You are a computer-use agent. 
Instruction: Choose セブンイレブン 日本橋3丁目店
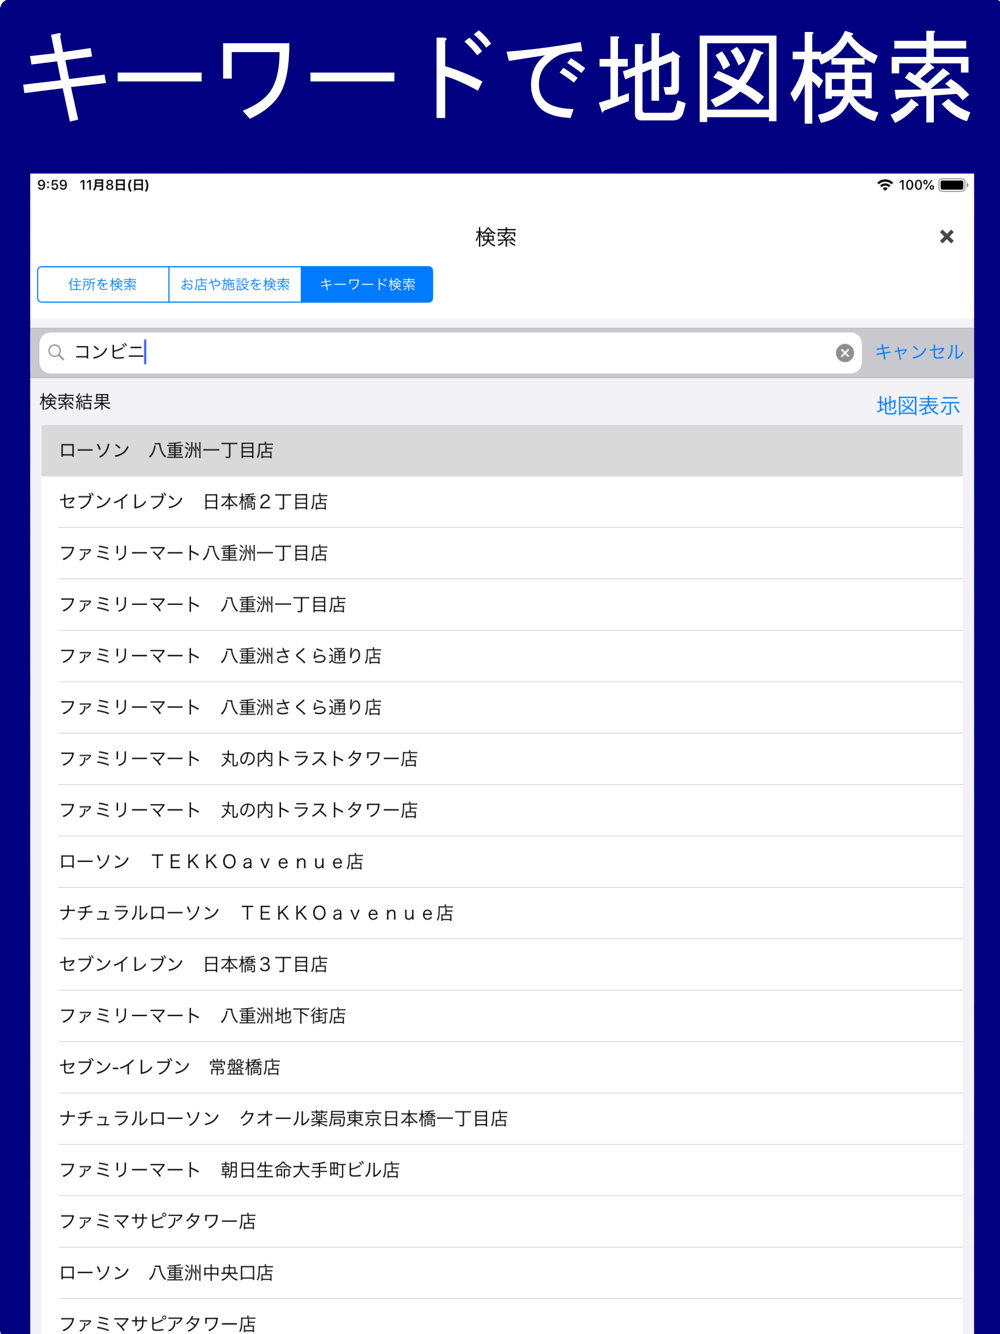tap(502, 965)
